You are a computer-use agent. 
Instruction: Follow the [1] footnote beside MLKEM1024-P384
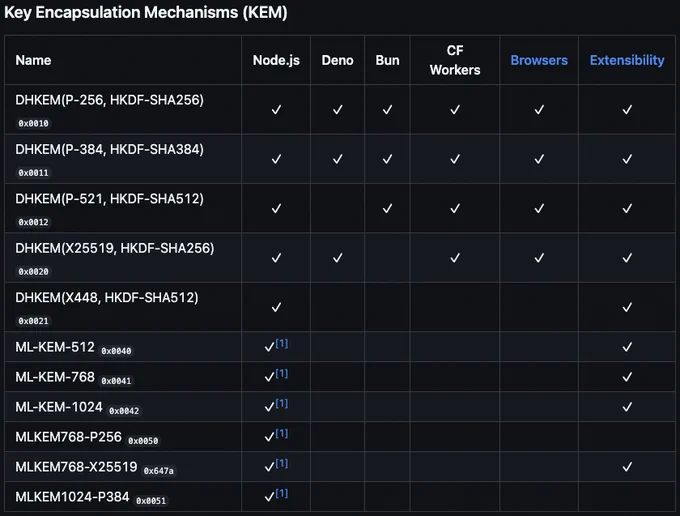[x=281, y=493]
